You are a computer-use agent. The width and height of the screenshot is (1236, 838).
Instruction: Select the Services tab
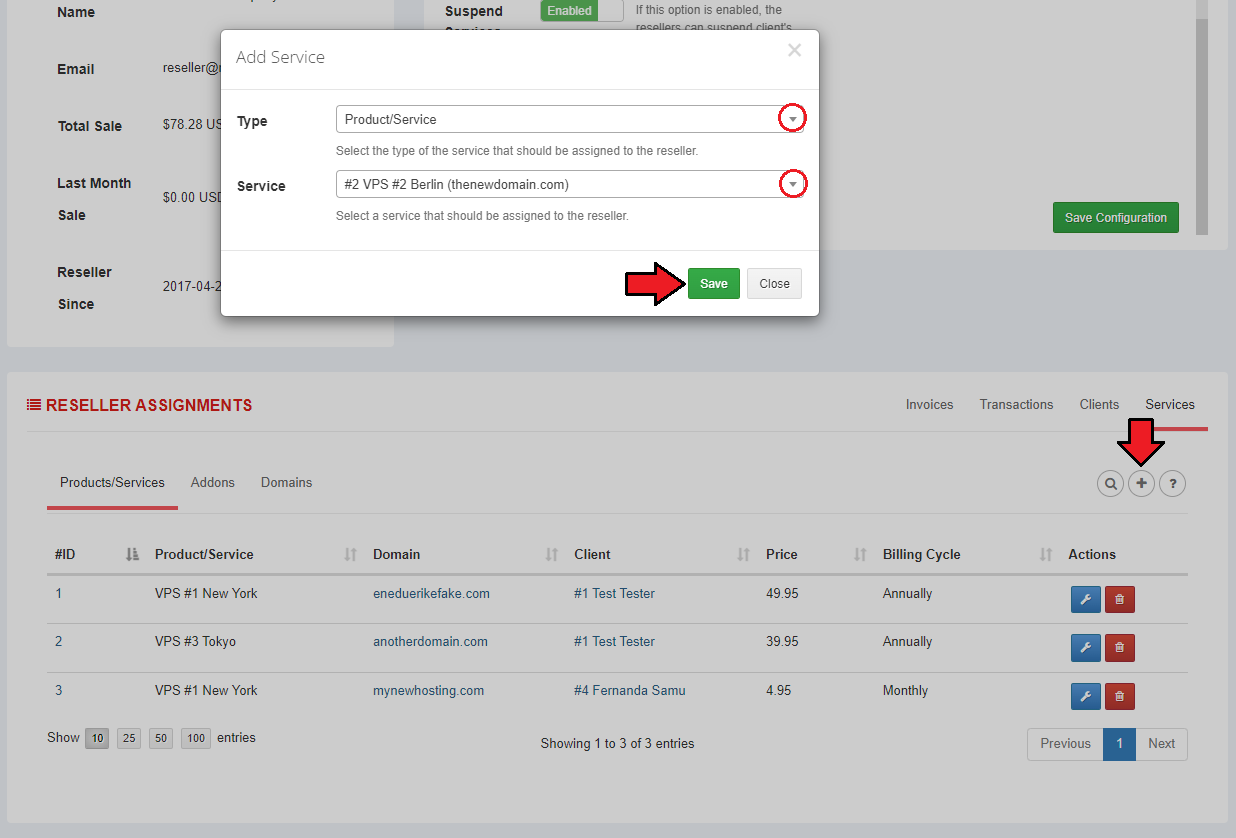coord(1170,404)
